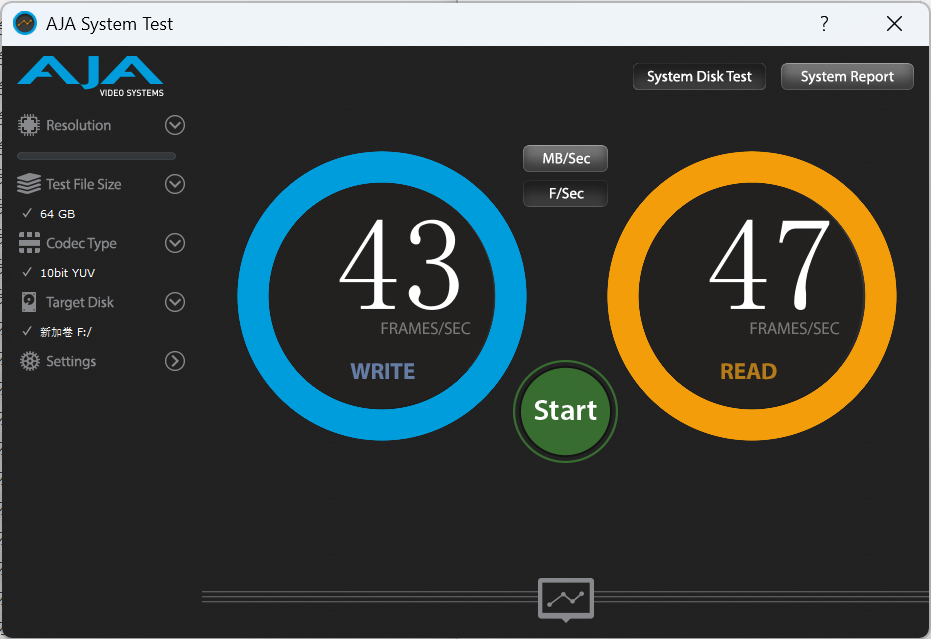This screenshot has width=931, height=639.
Task: Click the question mark help icon
Action: tap(824, 24)
